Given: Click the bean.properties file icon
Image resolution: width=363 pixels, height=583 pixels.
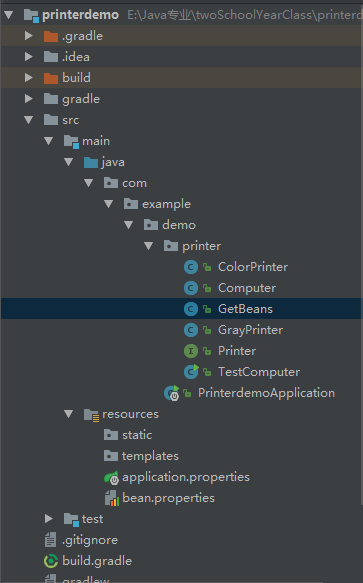Looking at the screenshot, I should 112,498.
